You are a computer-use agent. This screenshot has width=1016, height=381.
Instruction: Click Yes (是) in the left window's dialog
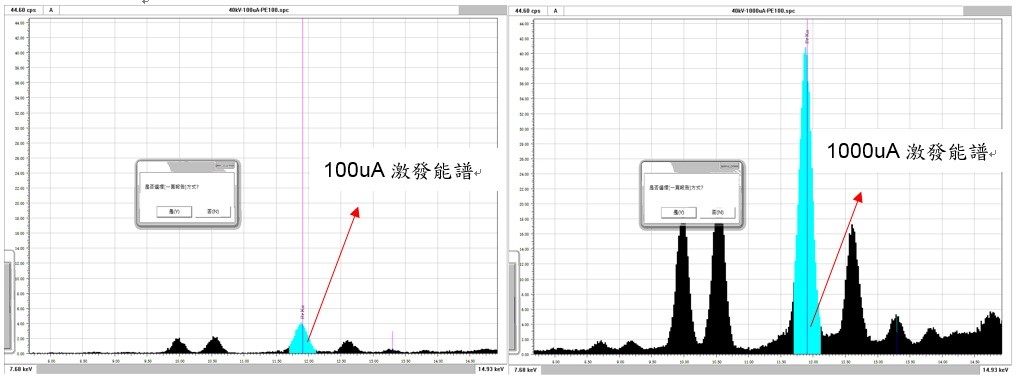click(x=175, y=212)
